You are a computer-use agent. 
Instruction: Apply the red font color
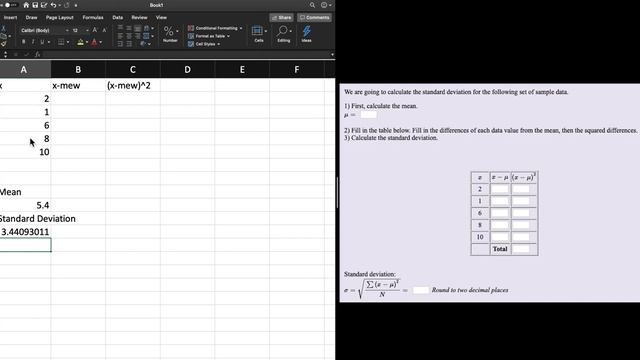[94, 42]
